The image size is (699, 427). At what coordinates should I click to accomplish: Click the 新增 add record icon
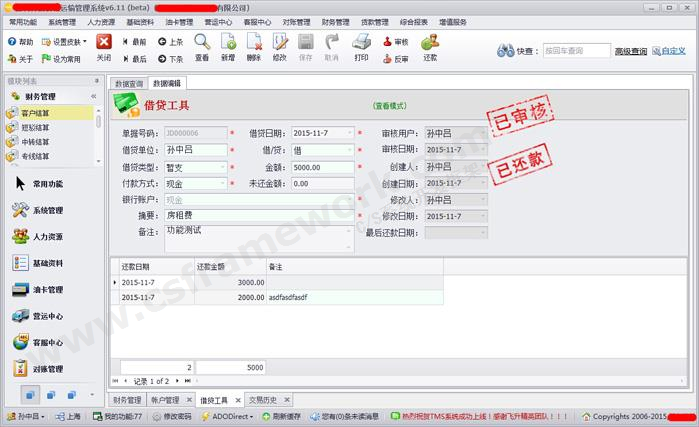[228, 46]
